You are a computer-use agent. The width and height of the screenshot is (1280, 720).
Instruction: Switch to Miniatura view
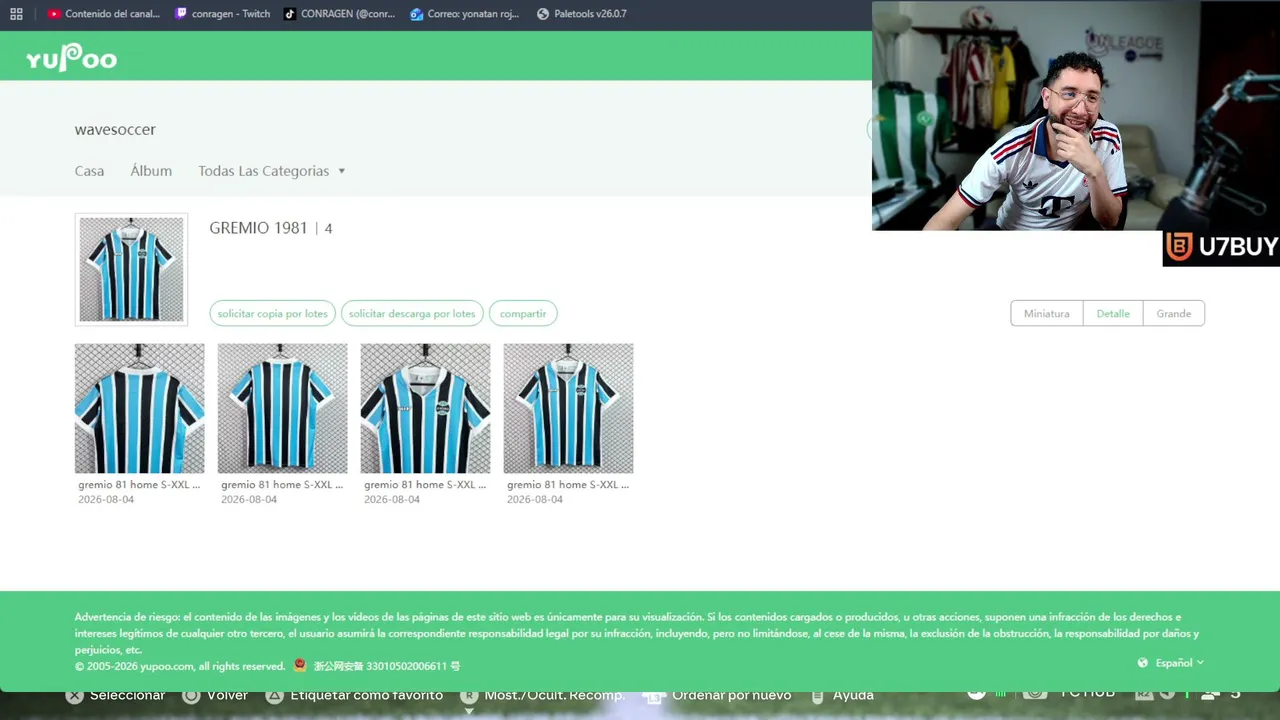click(x=1047, y=313)
